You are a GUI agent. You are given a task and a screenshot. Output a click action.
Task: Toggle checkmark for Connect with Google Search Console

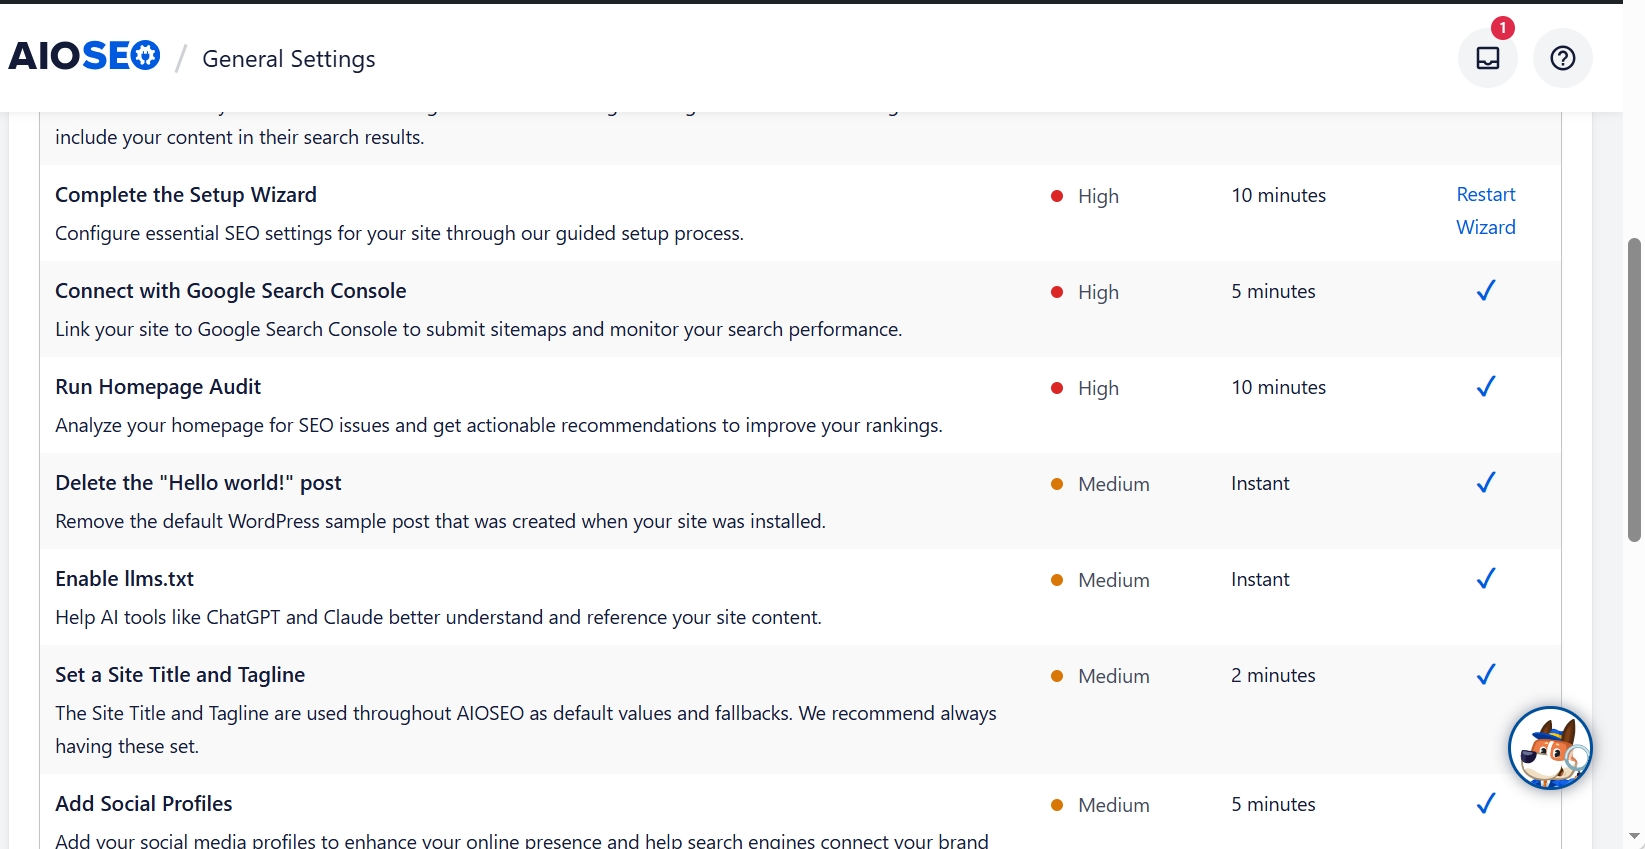tap(1485, 291)
